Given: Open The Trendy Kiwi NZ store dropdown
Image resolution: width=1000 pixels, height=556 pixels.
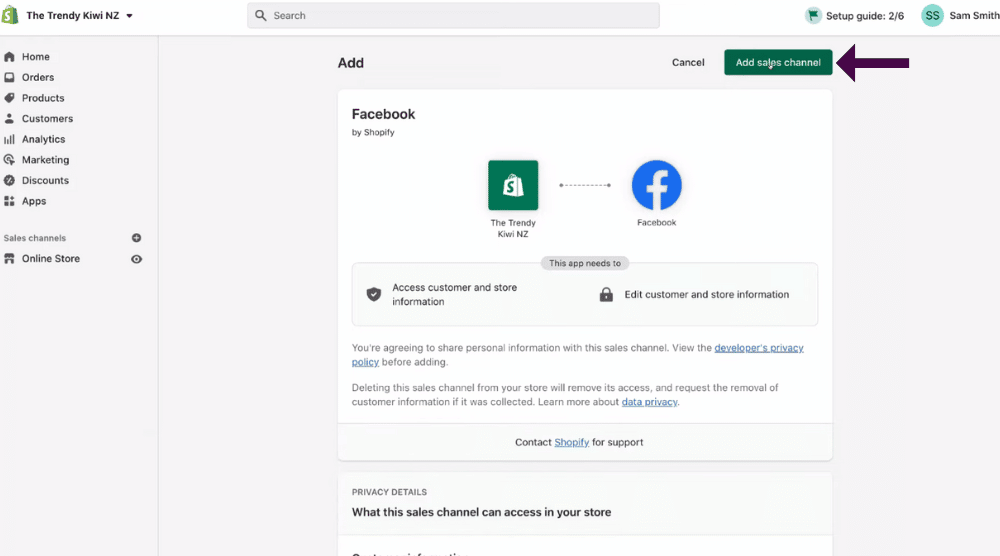Looking at the screenshot, I should 79,15.
